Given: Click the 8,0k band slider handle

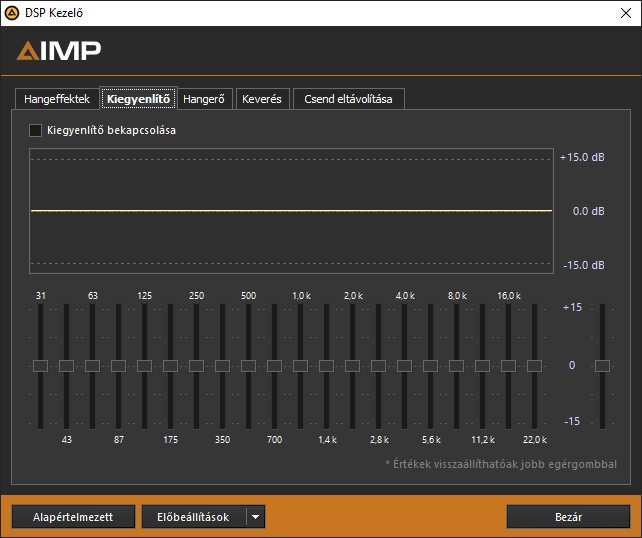Looking at the screenshot, I should tap(457, 366).
